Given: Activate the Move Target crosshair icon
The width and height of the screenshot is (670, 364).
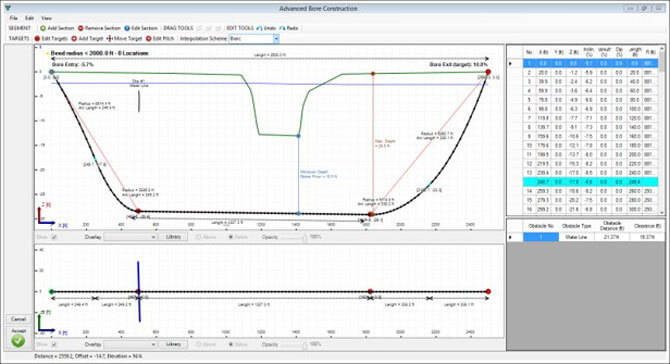Looking at the screenshot, I should [x=109, y=38].
